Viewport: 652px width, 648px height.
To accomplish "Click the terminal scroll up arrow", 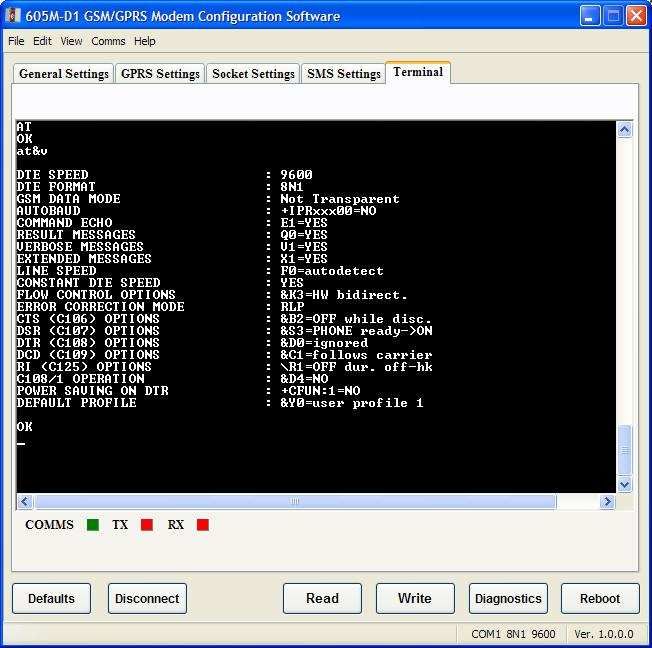I will point(625,130).
